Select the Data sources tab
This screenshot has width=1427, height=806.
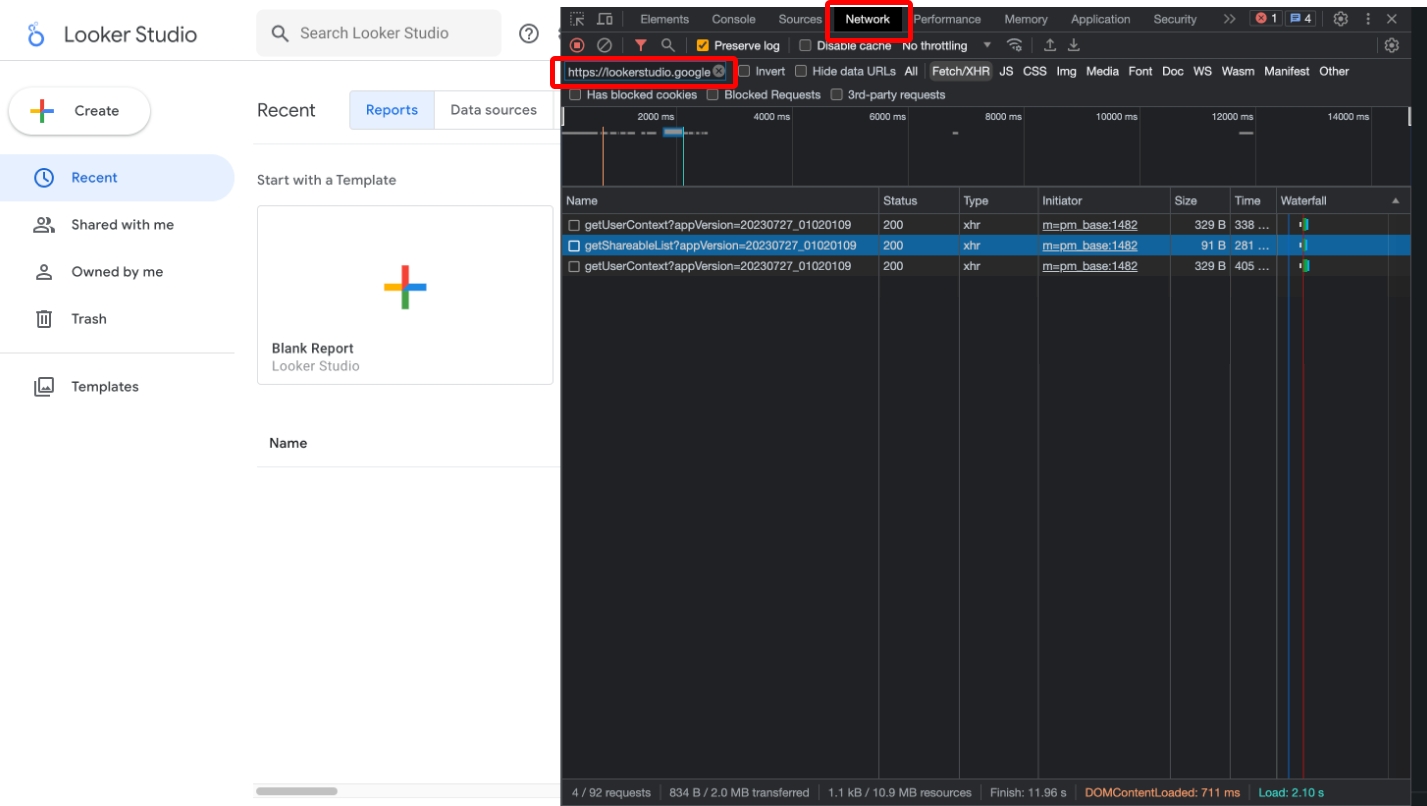(x=494, y=110)
